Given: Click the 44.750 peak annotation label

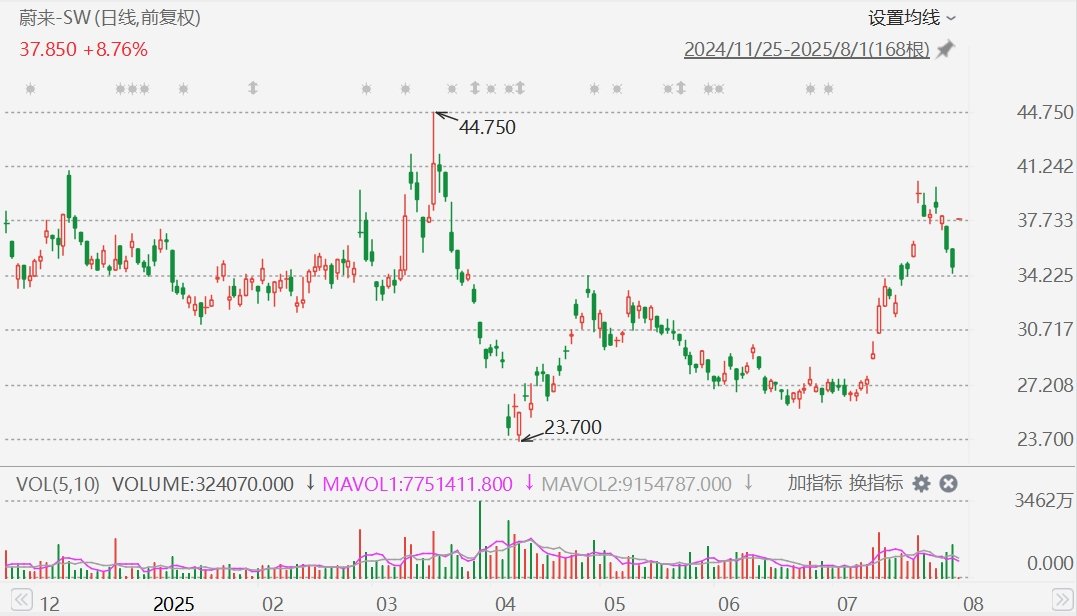Looking at the screenshot, I should coord(487,128).
